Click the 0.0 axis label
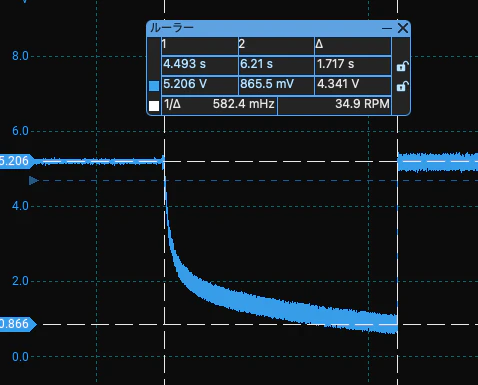This screenshot has width=478, height=385. pyautogui.click(x=20, y=357)
